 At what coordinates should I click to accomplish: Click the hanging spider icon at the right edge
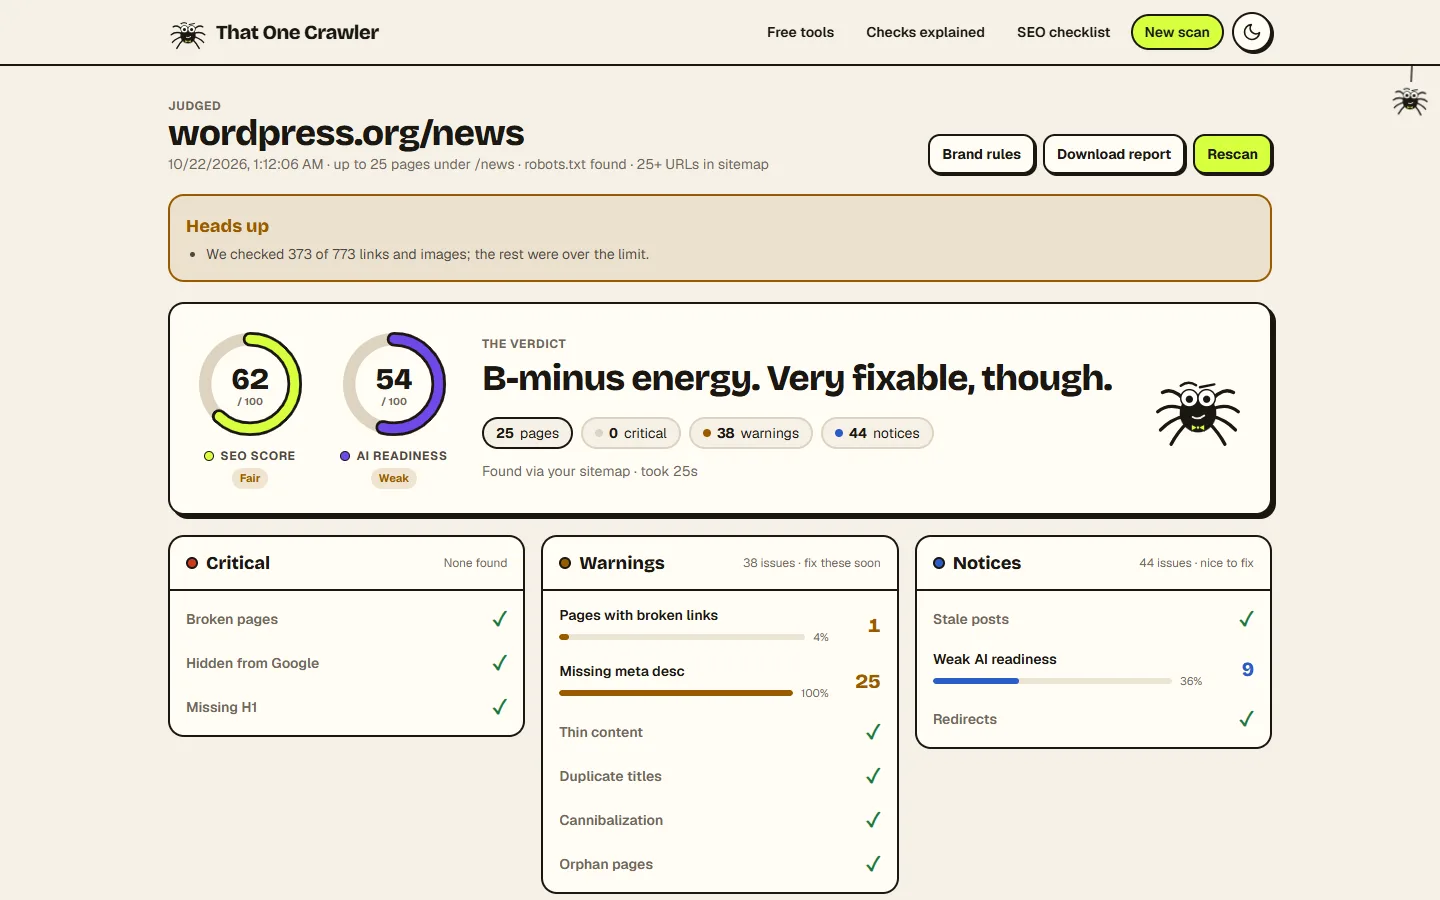tap(1410, 100)
